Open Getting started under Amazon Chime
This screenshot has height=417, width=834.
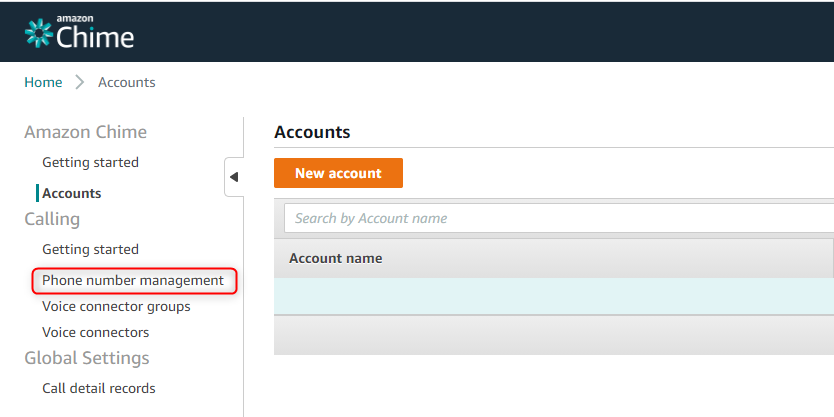pyautogui.click(x=90, y=162)
